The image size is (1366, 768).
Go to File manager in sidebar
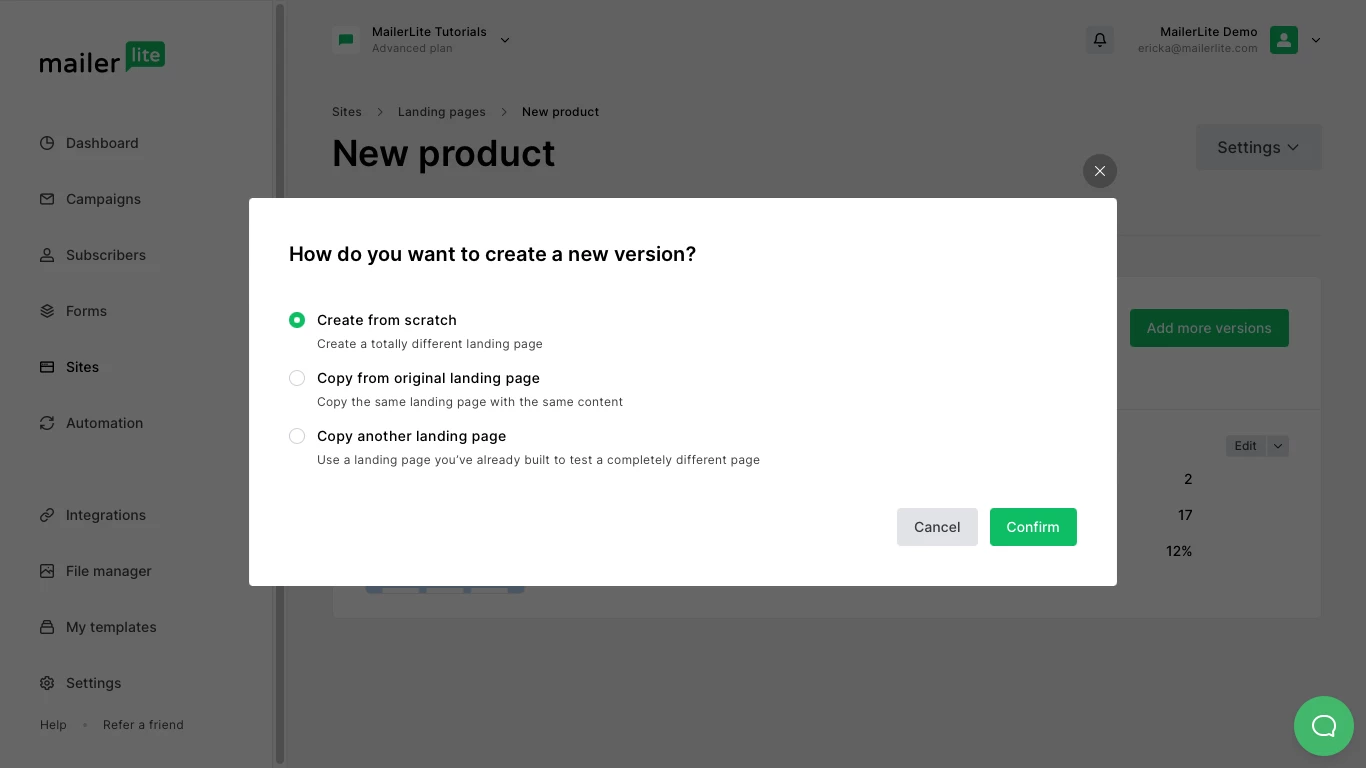click(x=108, y=571)
